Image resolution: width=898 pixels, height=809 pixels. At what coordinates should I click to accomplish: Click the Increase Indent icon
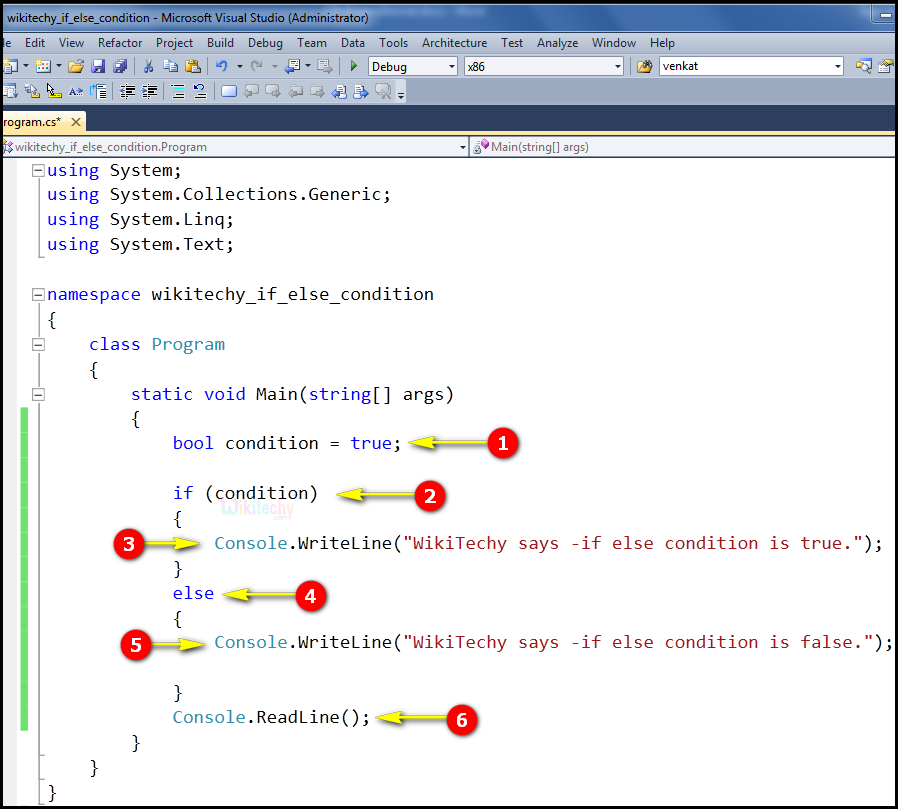[x=150, y=92]
